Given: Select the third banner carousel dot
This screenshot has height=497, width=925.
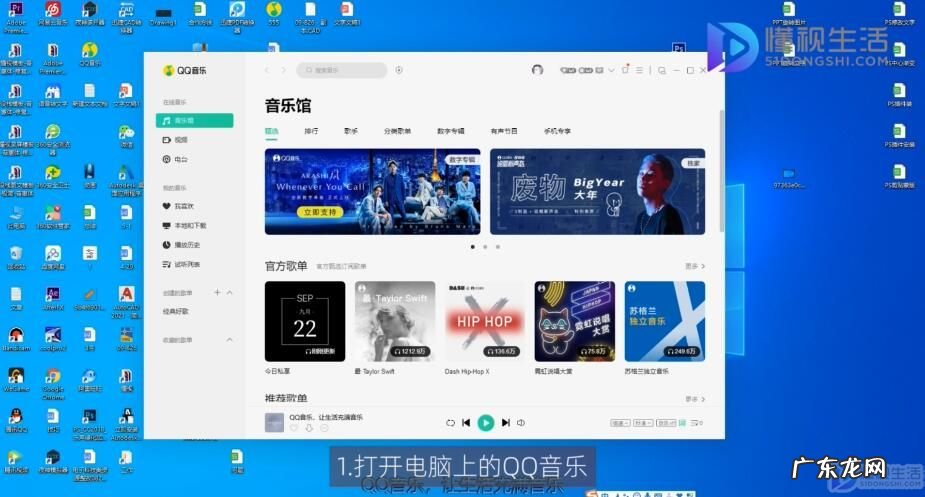Looking at the screenshot, I should (498, 247).
